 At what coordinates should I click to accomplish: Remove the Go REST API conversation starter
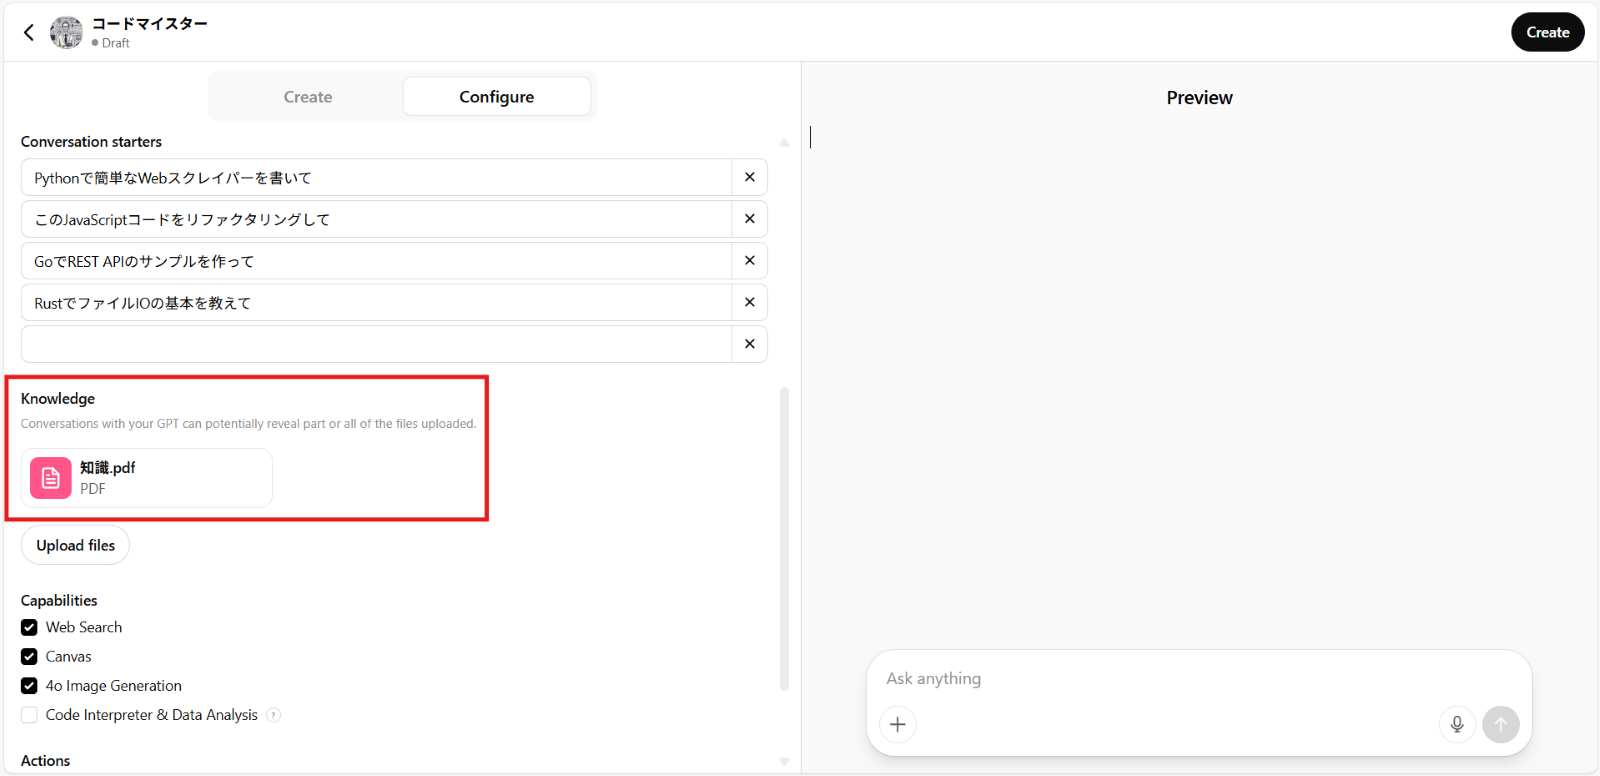point(749,261)
